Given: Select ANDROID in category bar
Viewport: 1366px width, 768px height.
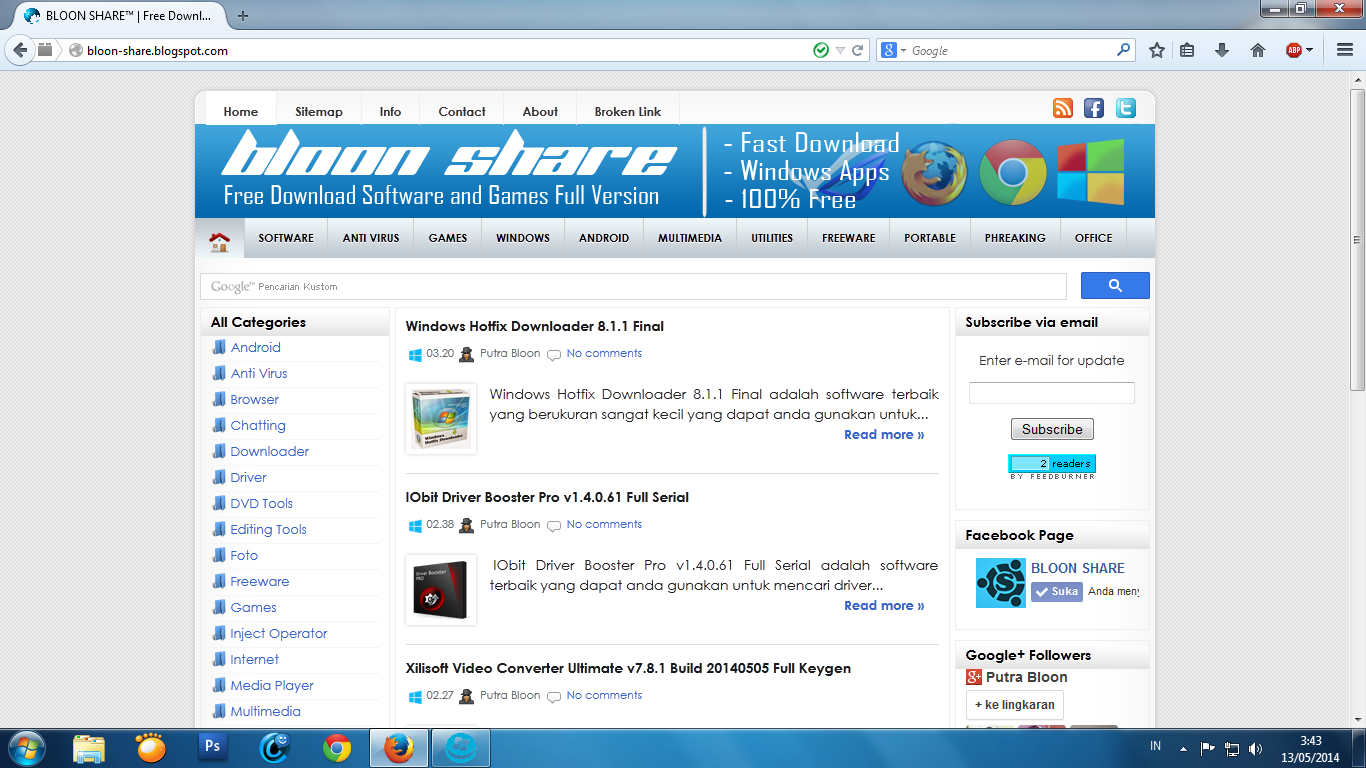Looking at the screenshot, I should (604, 238).
